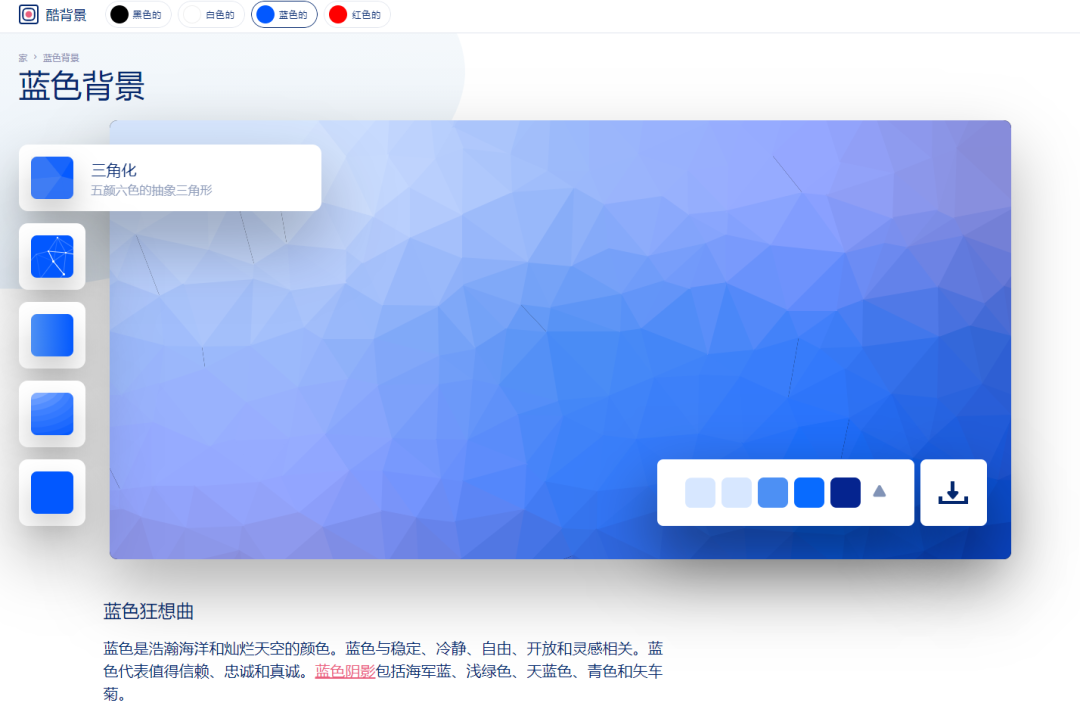
Task: Open the 蓝色阴影 hyperlink
Action: pos(345,671)
